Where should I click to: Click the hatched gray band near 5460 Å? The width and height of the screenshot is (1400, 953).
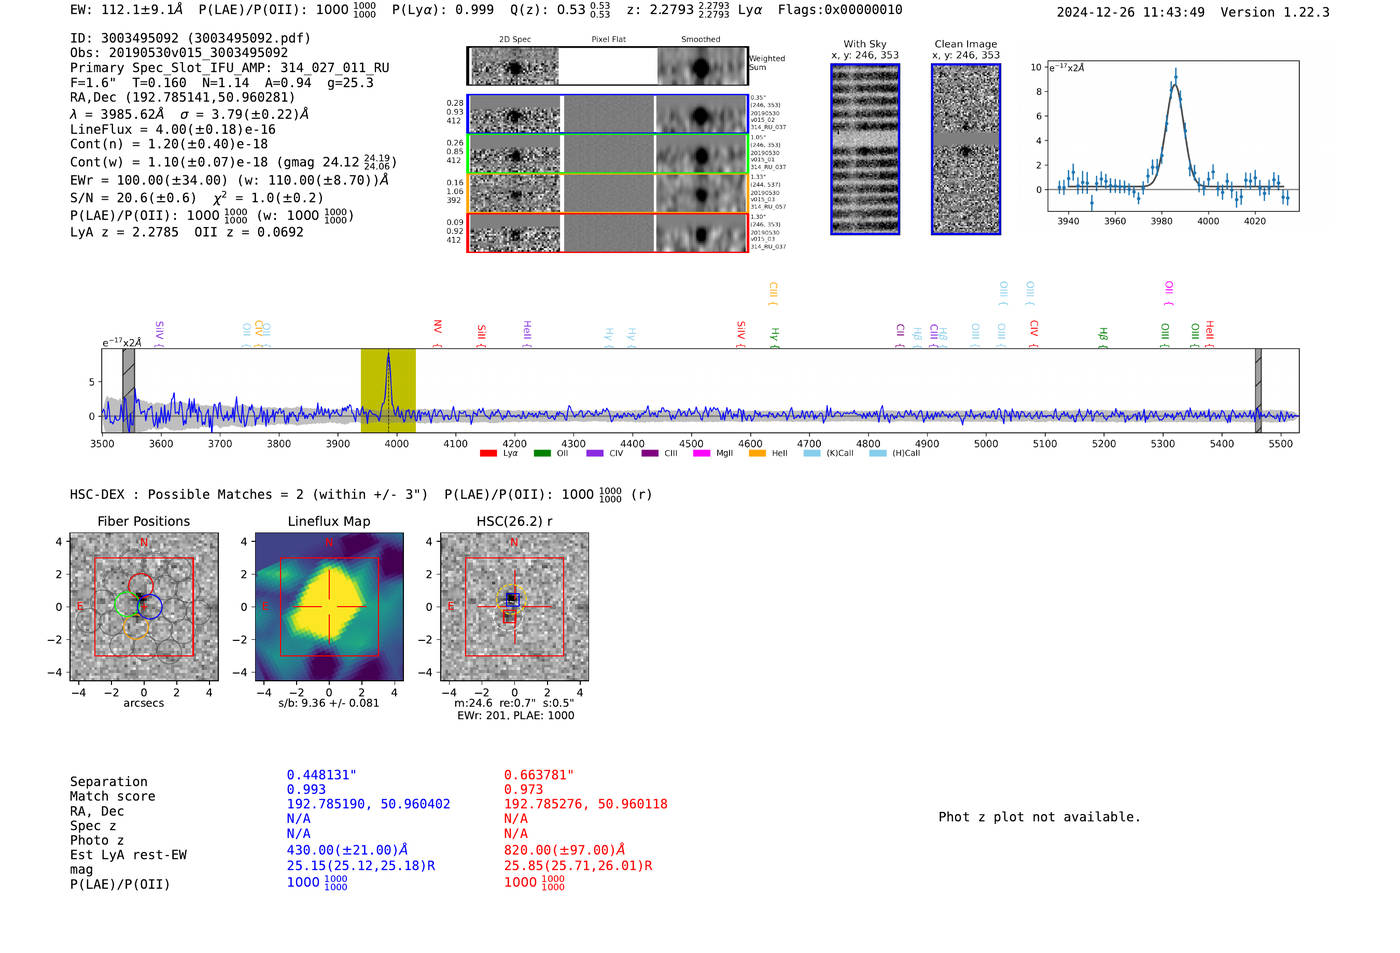1258,390
